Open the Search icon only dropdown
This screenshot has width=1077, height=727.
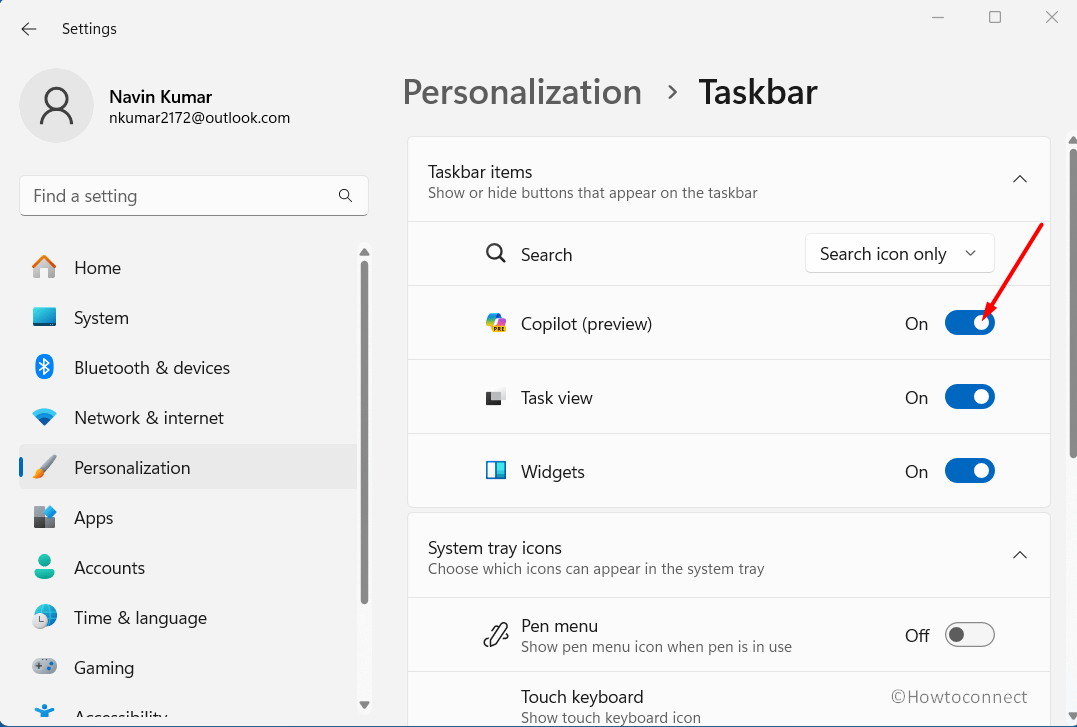tap(899, 254)
